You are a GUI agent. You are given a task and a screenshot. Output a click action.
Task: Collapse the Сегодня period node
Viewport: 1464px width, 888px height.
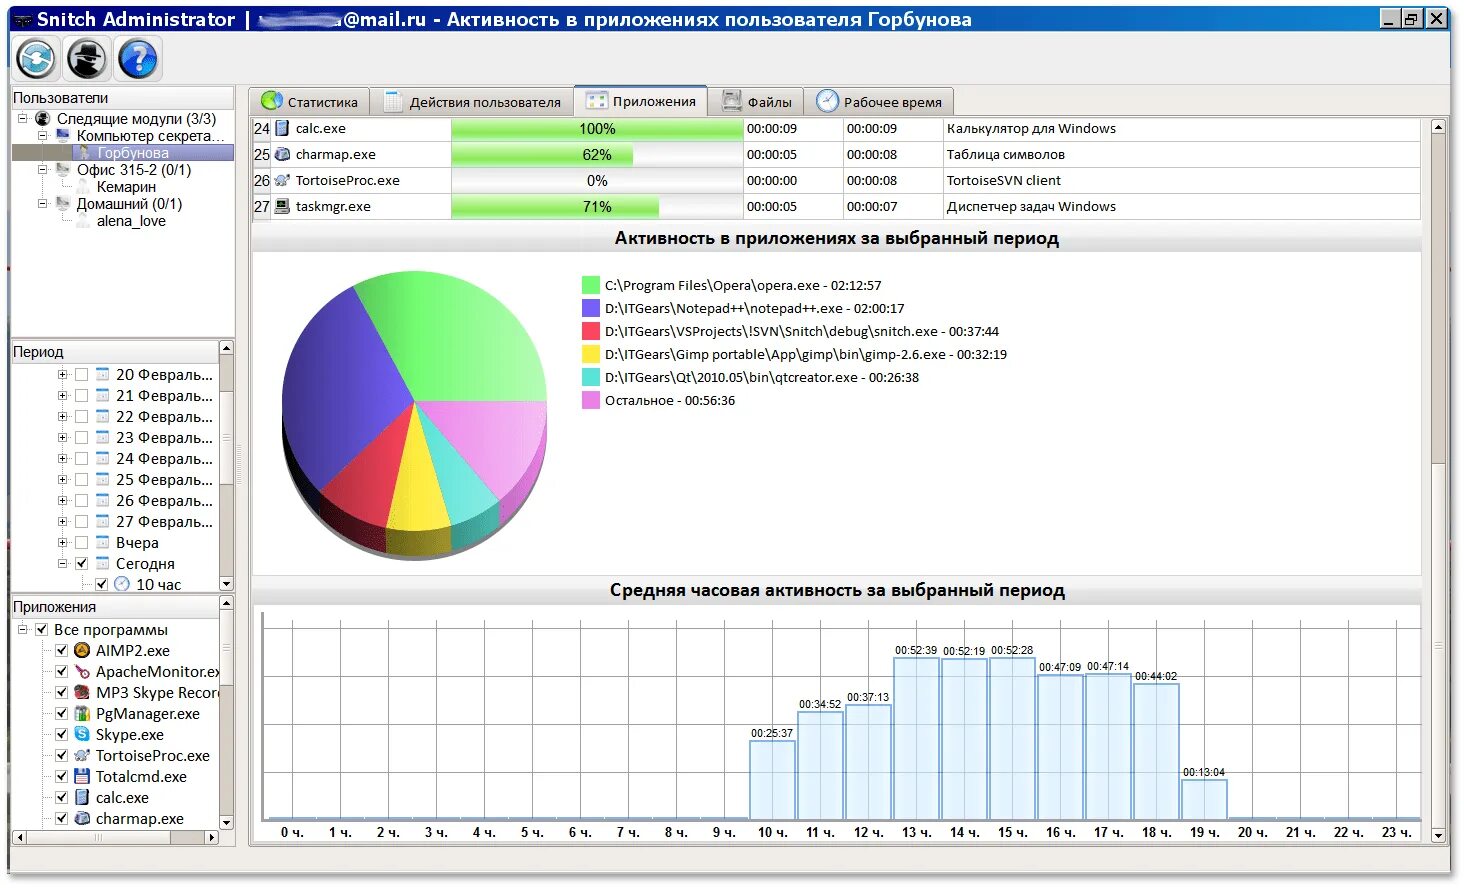(62, 563)
